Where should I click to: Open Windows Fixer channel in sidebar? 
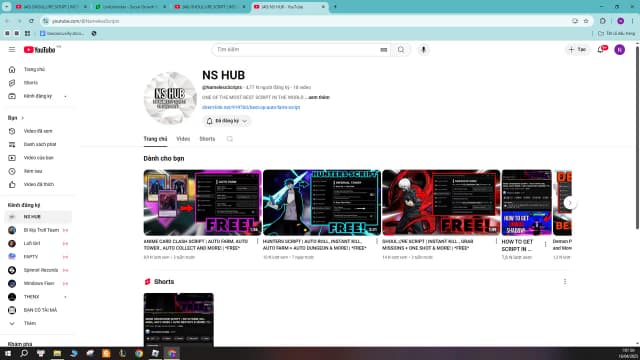click(39, 283)
